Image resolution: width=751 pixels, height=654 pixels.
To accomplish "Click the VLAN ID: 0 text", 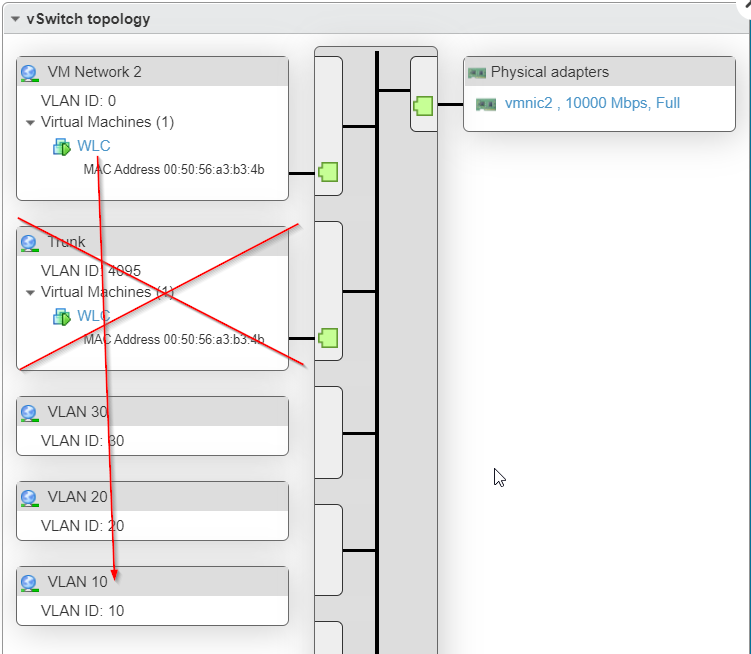I will (x=79, y=101).
